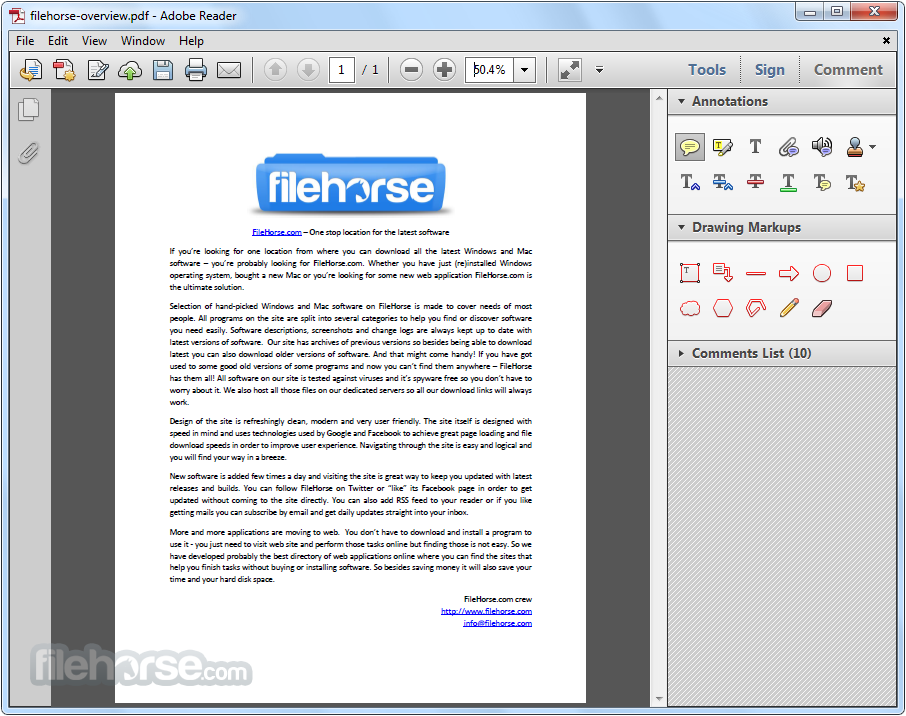
Task: Click the Convert file to PDF icon
Action: (x=64, y=70)
